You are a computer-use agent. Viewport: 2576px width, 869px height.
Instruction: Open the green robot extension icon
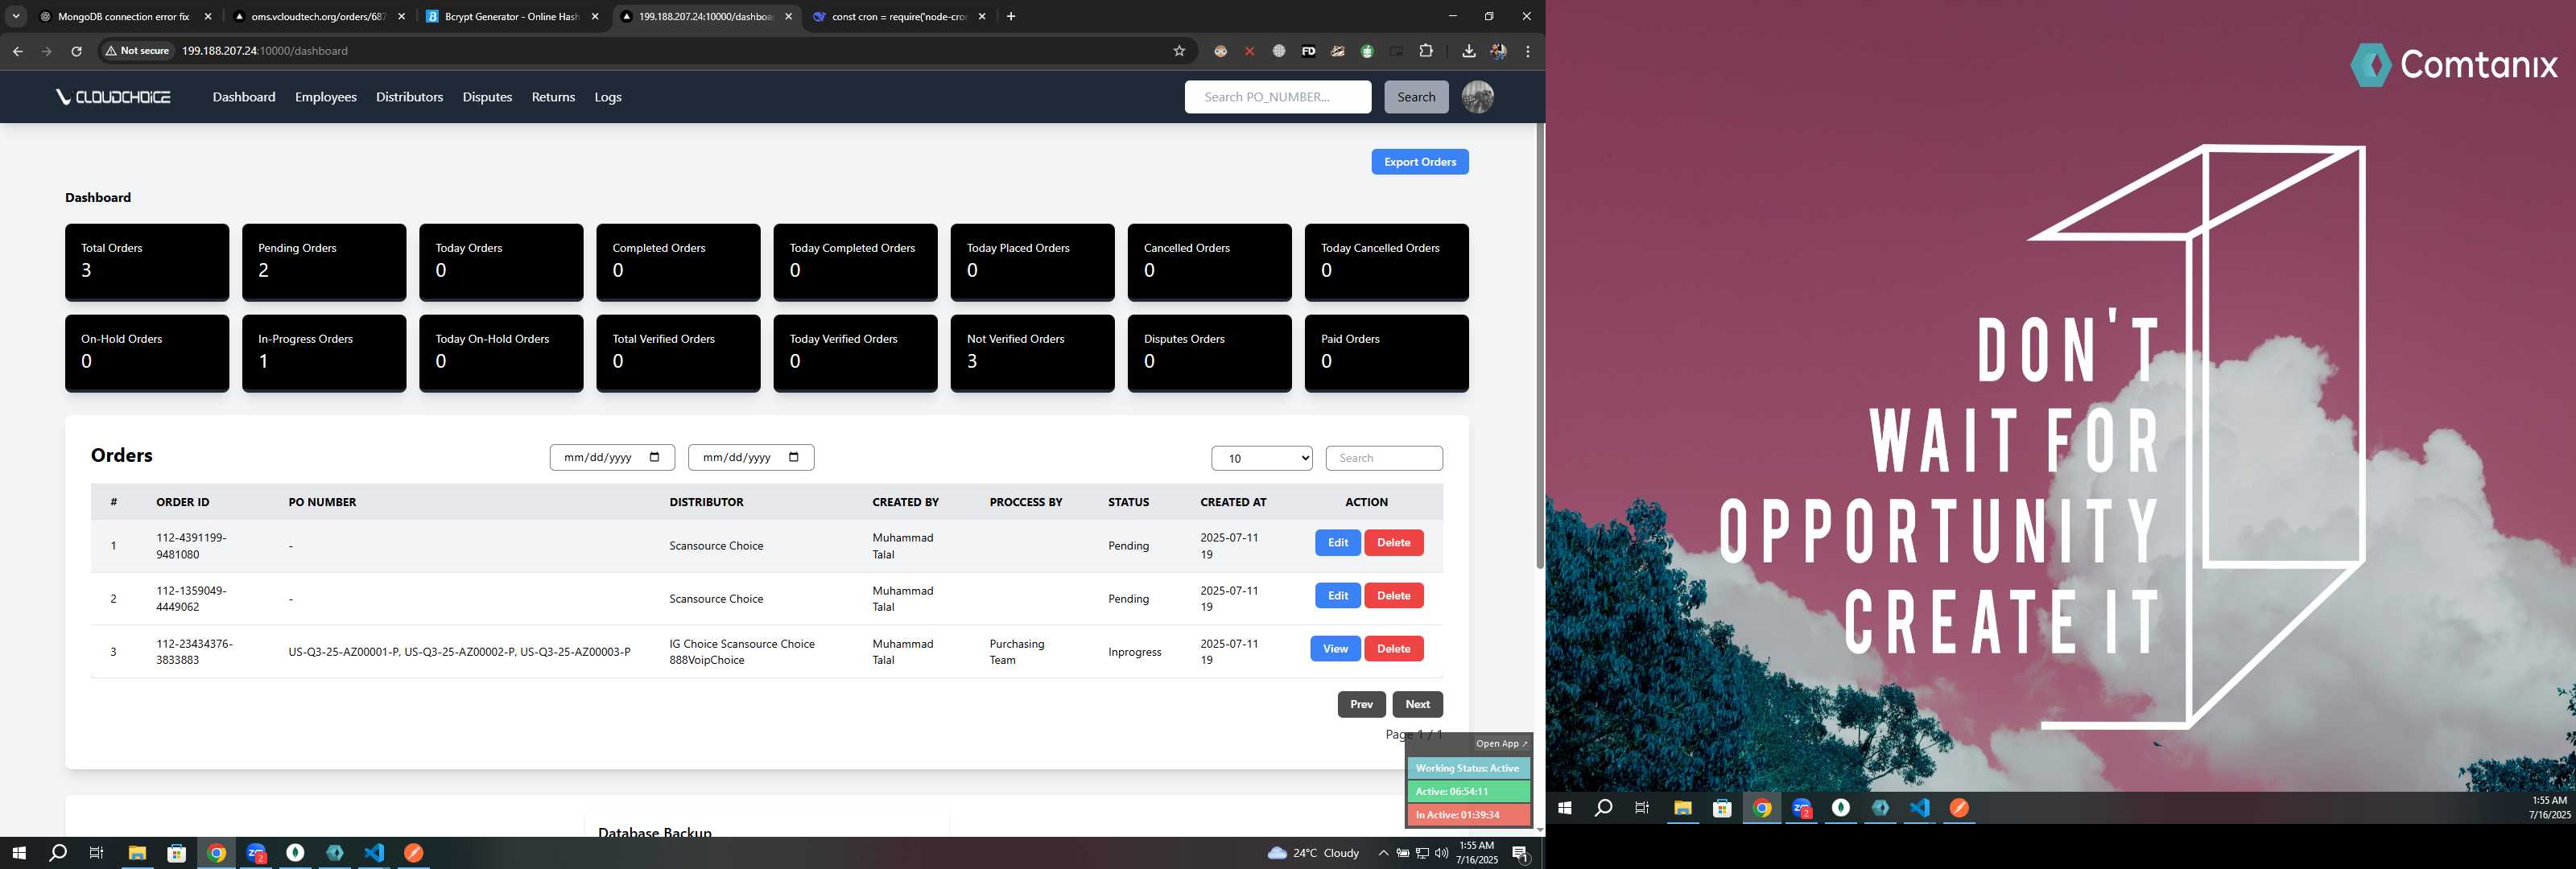pyautogui.click(x=1367, y=51)
